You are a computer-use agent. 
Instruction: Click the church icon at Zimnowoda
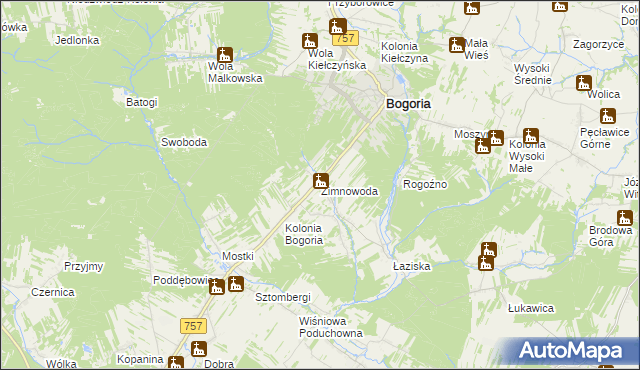321,181
